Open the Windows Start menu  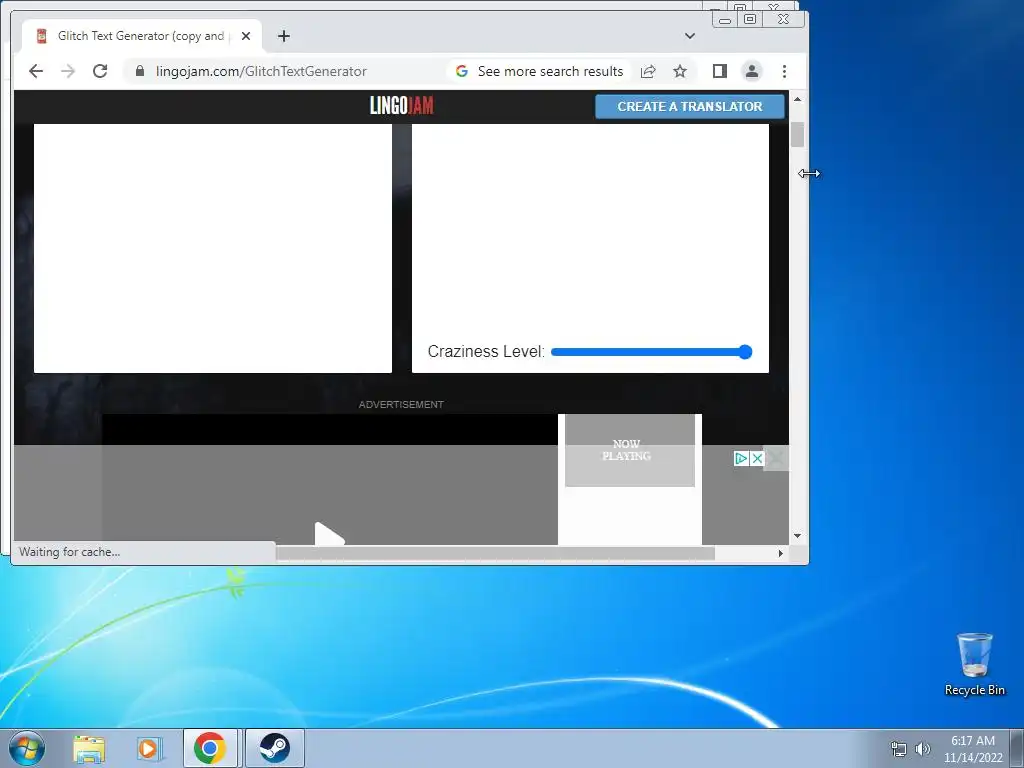tap(27, 748)
